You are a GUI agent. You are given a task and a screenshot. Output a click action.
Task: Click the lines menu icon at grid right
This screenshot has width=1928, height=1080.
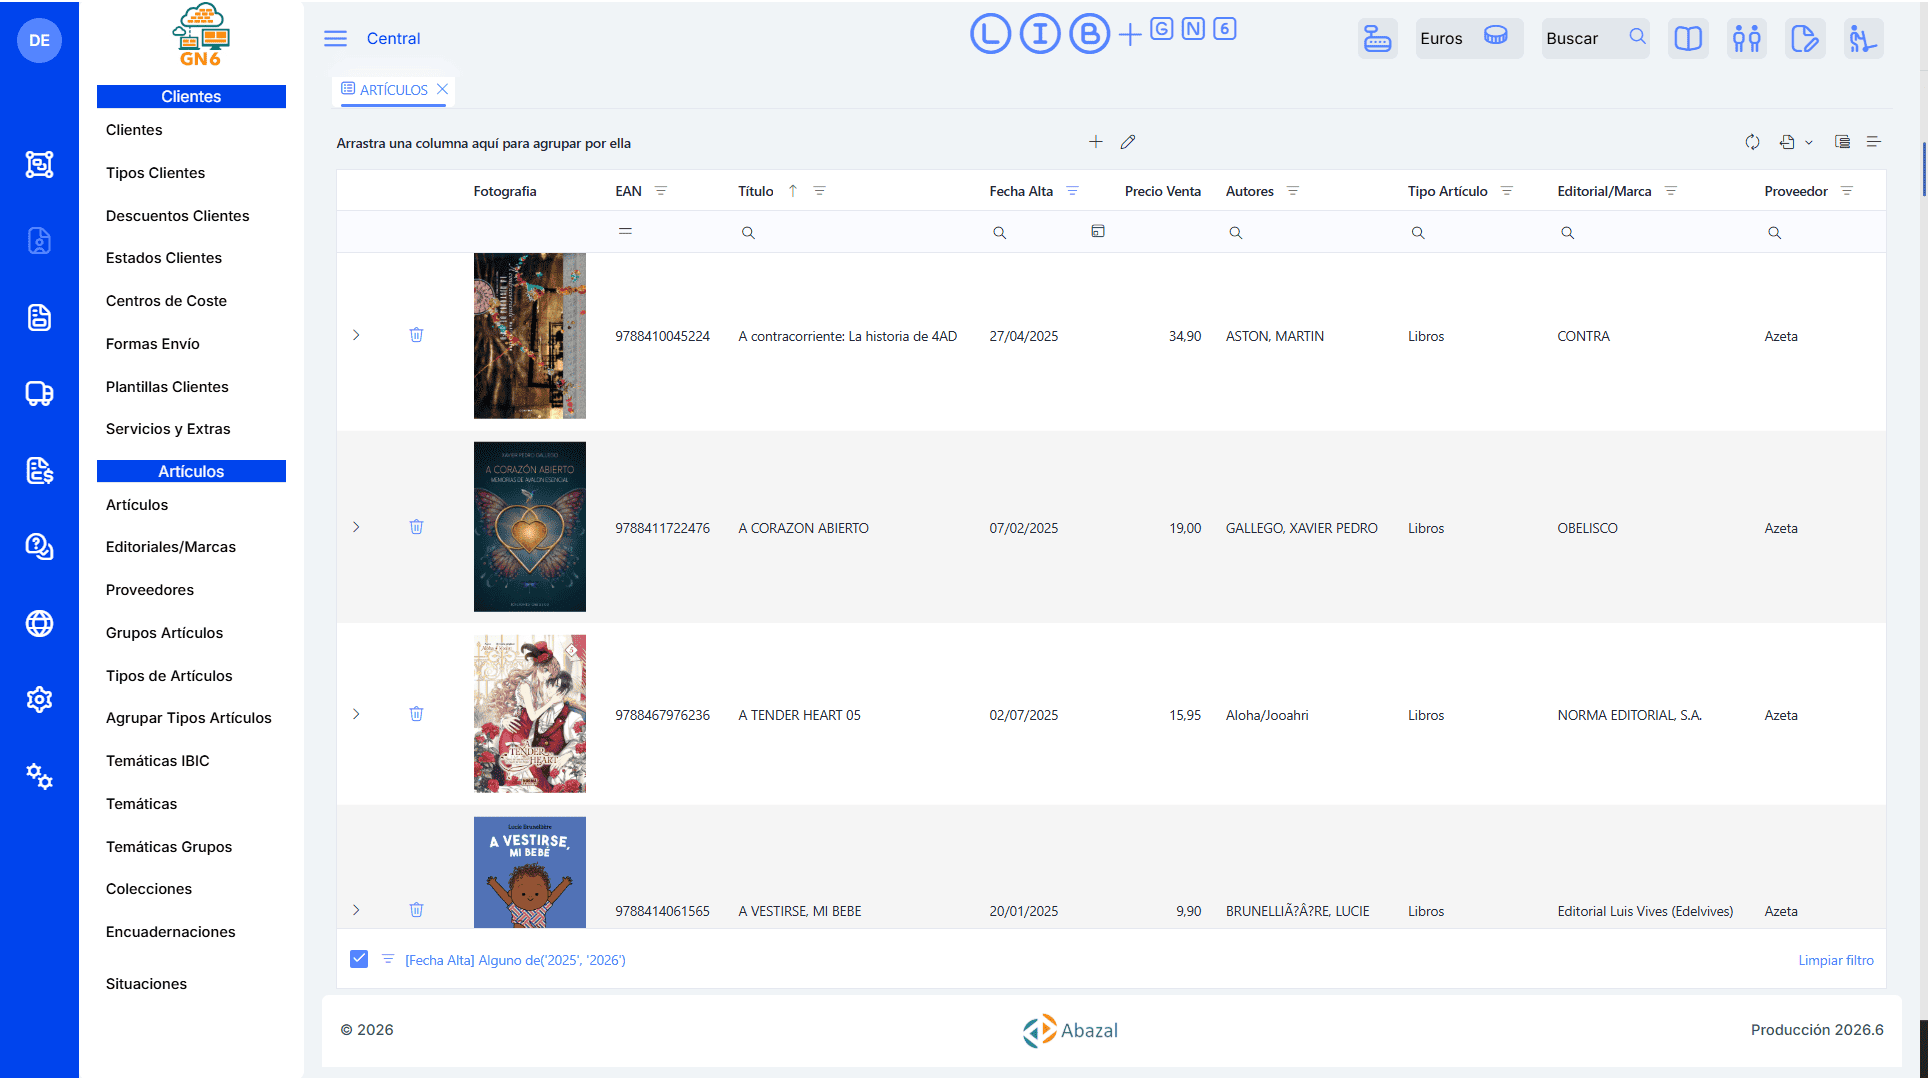tap(1874, 142)
